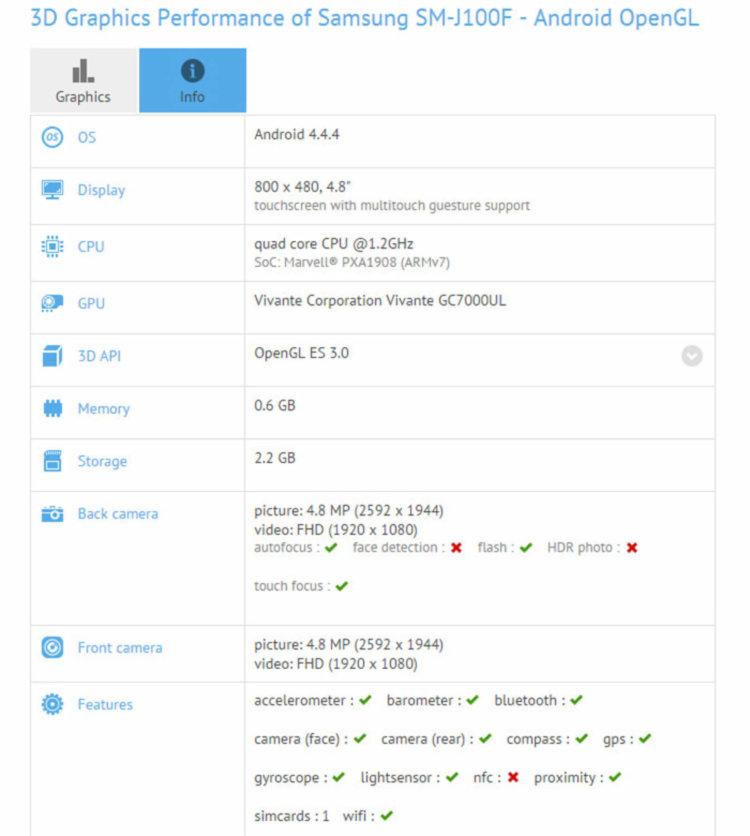
Task: Click the Front camera label
Action: (x=120, y=647)
